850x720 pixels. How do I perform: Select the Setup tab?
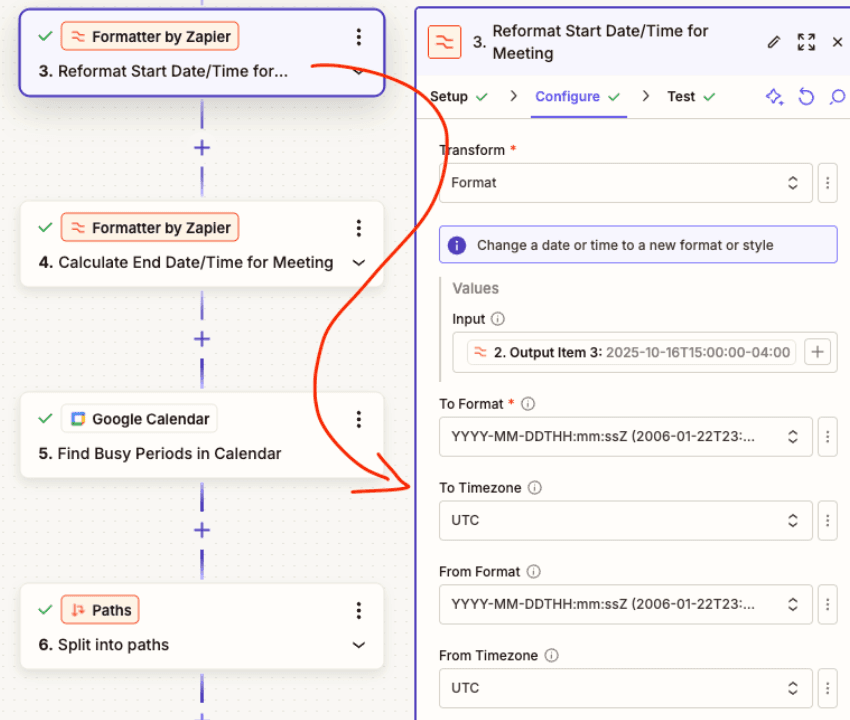pyautogui.click(x=450, y=96)
